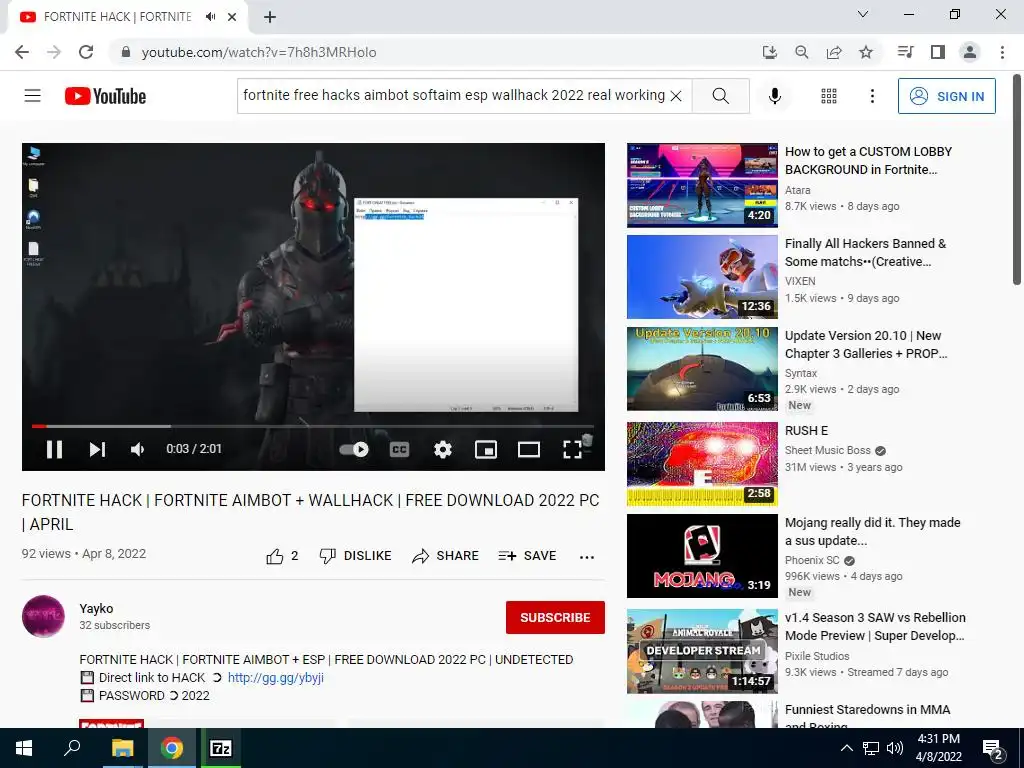1024x768 pixels.
Task: Open YouTube settings three-dot menu
Action: coord(872,96)
